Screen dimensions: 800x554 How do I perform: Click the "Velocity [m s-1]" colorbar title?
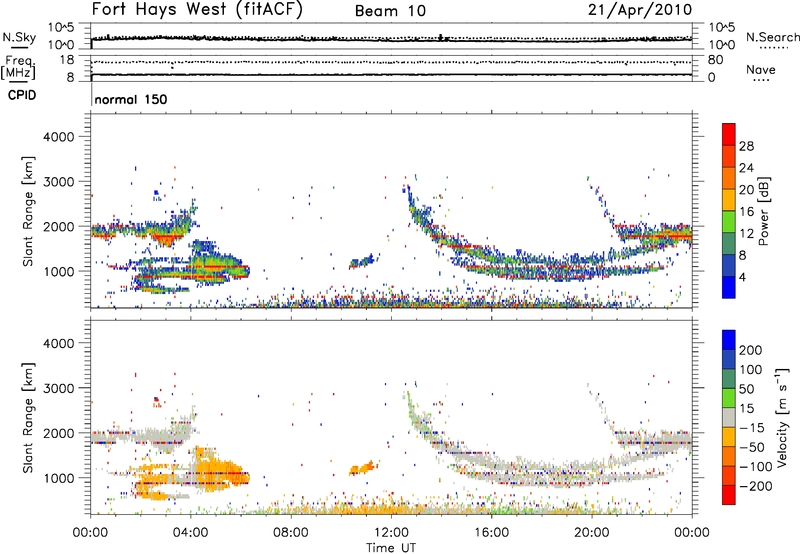click(782, 417)
